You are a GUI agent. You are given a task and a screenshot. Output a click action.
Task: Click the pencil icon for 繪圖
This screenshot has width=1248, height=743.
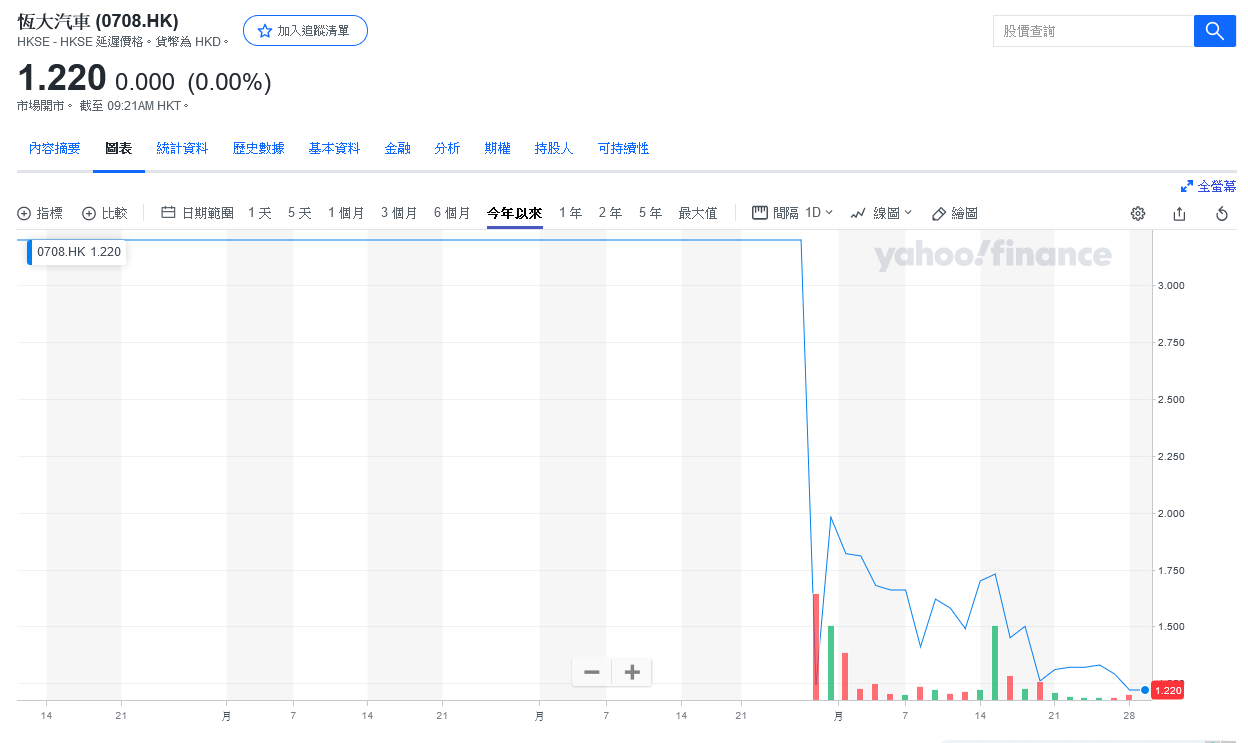tap(939, 213)
